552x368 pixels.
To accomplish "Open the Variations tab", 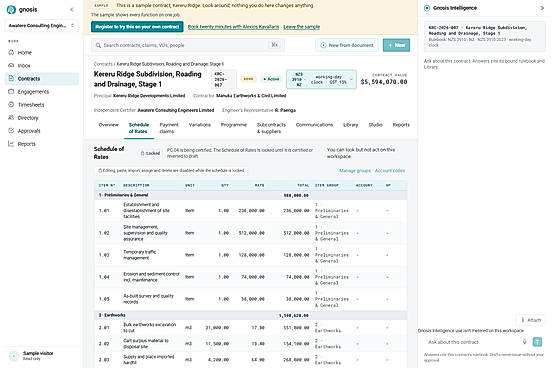I will (200, 125).
